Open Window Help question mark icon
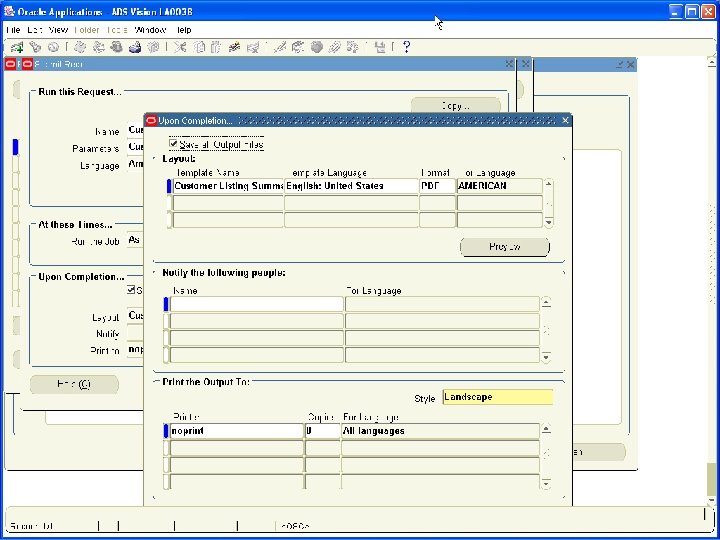 [406, 47]
